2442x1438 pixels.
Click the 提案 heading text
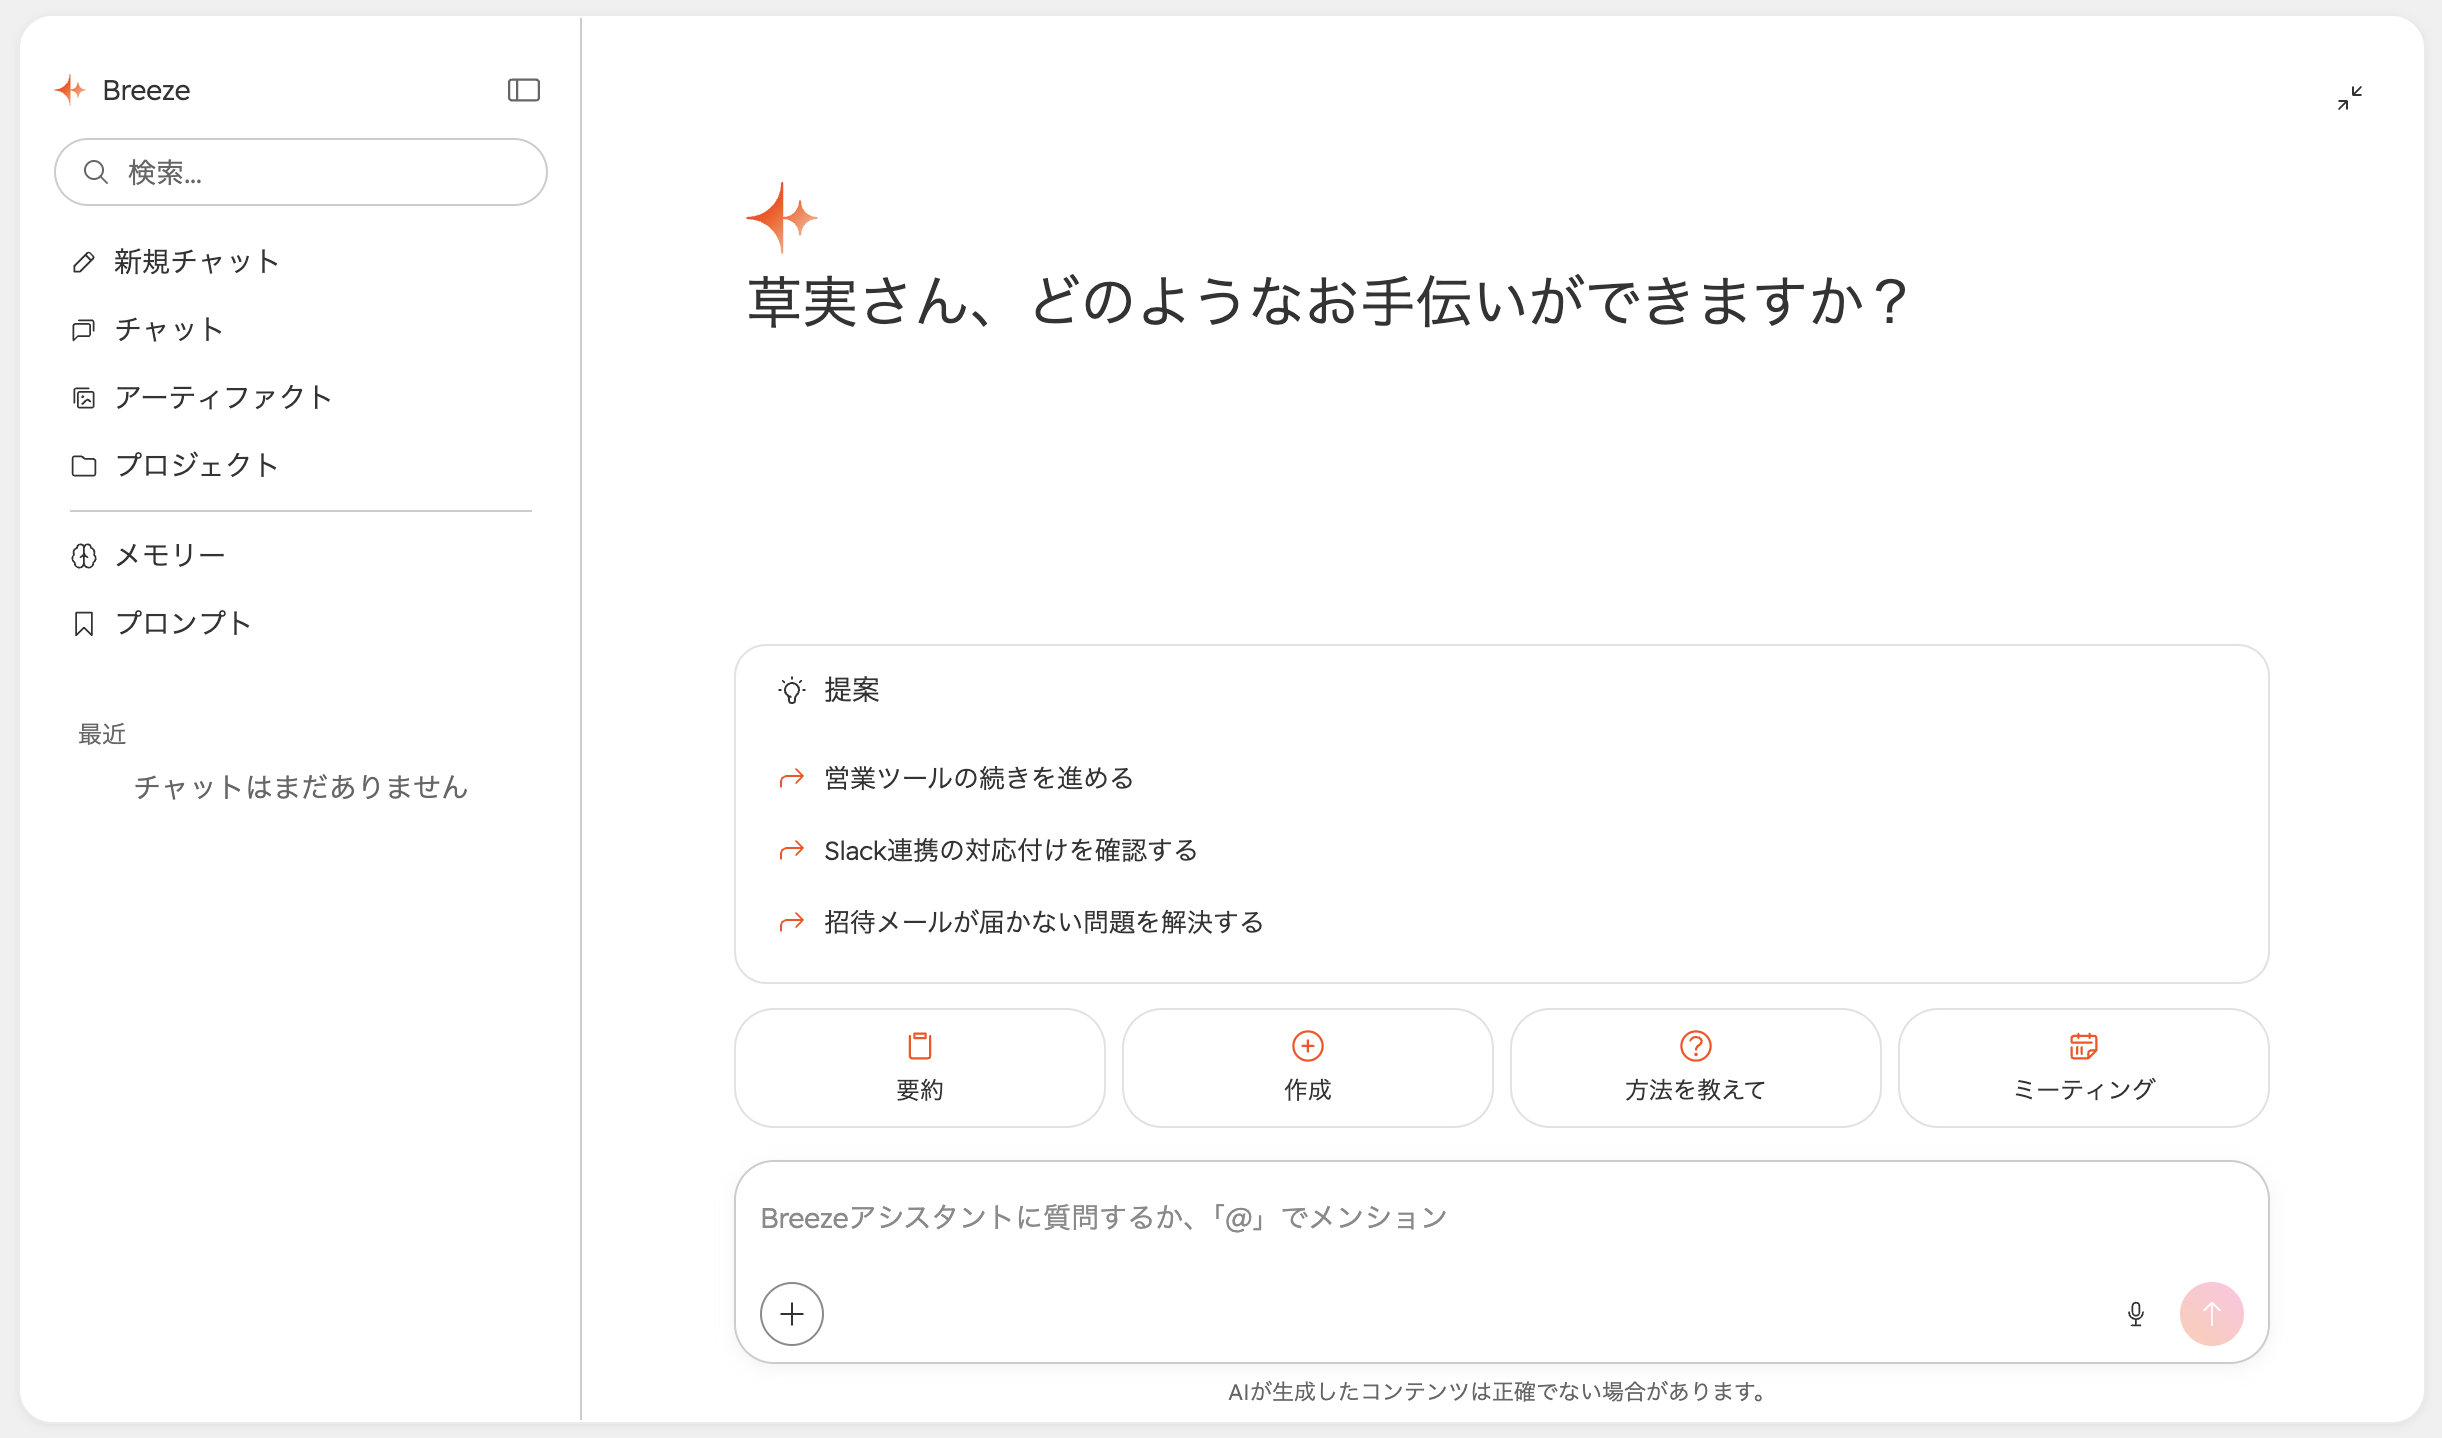coord(851,690)
